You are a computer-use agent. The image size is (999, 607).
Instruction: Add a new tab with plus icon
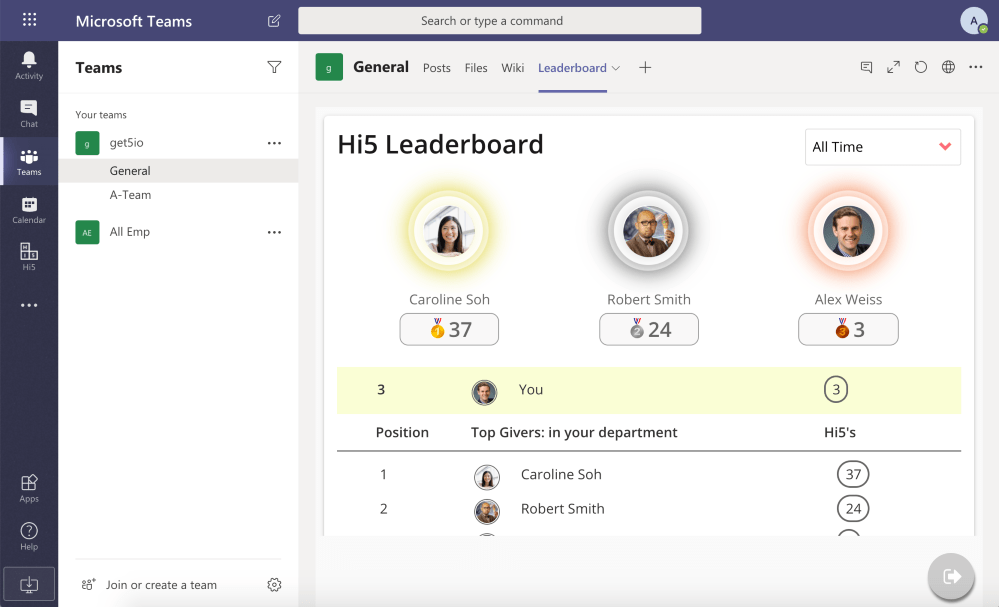point(645,68)
